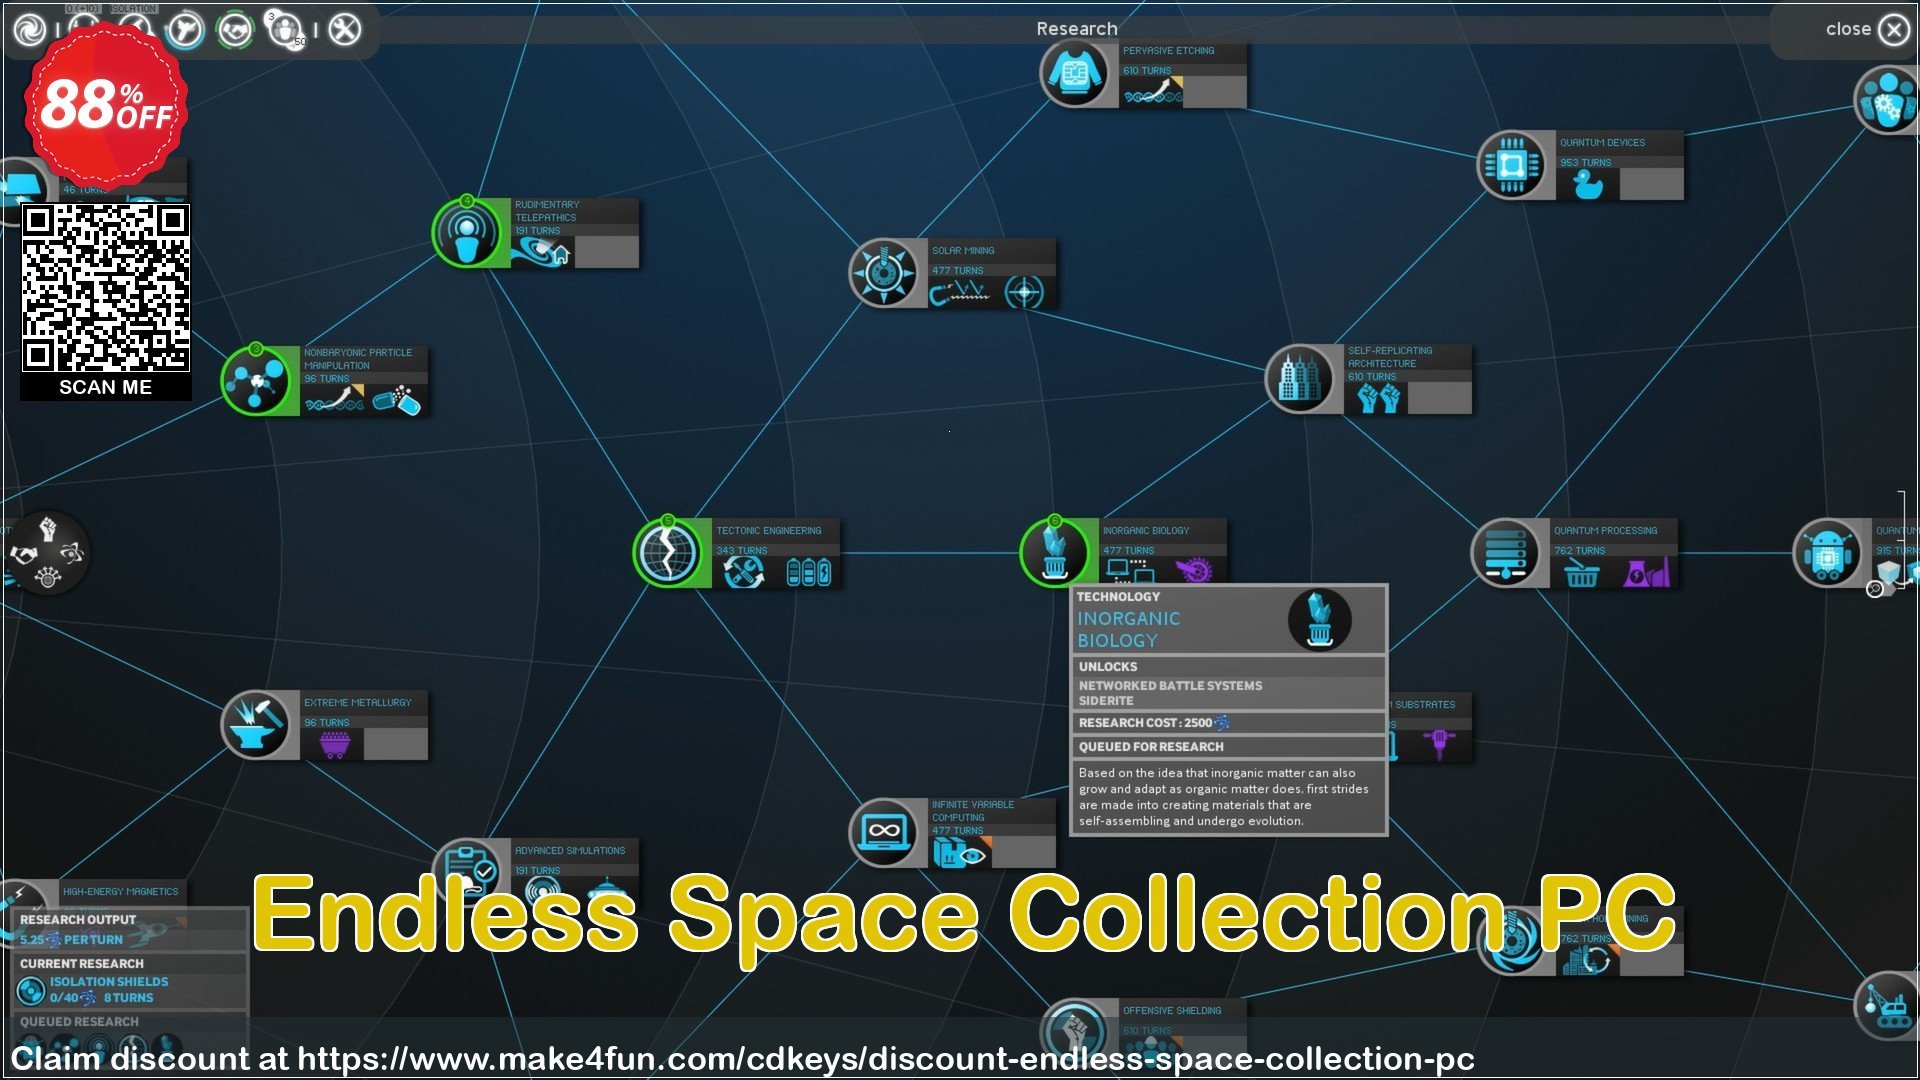Select the Rudimentary Telepathics technology icon
1920x1080 pixels.
point(467,233)
